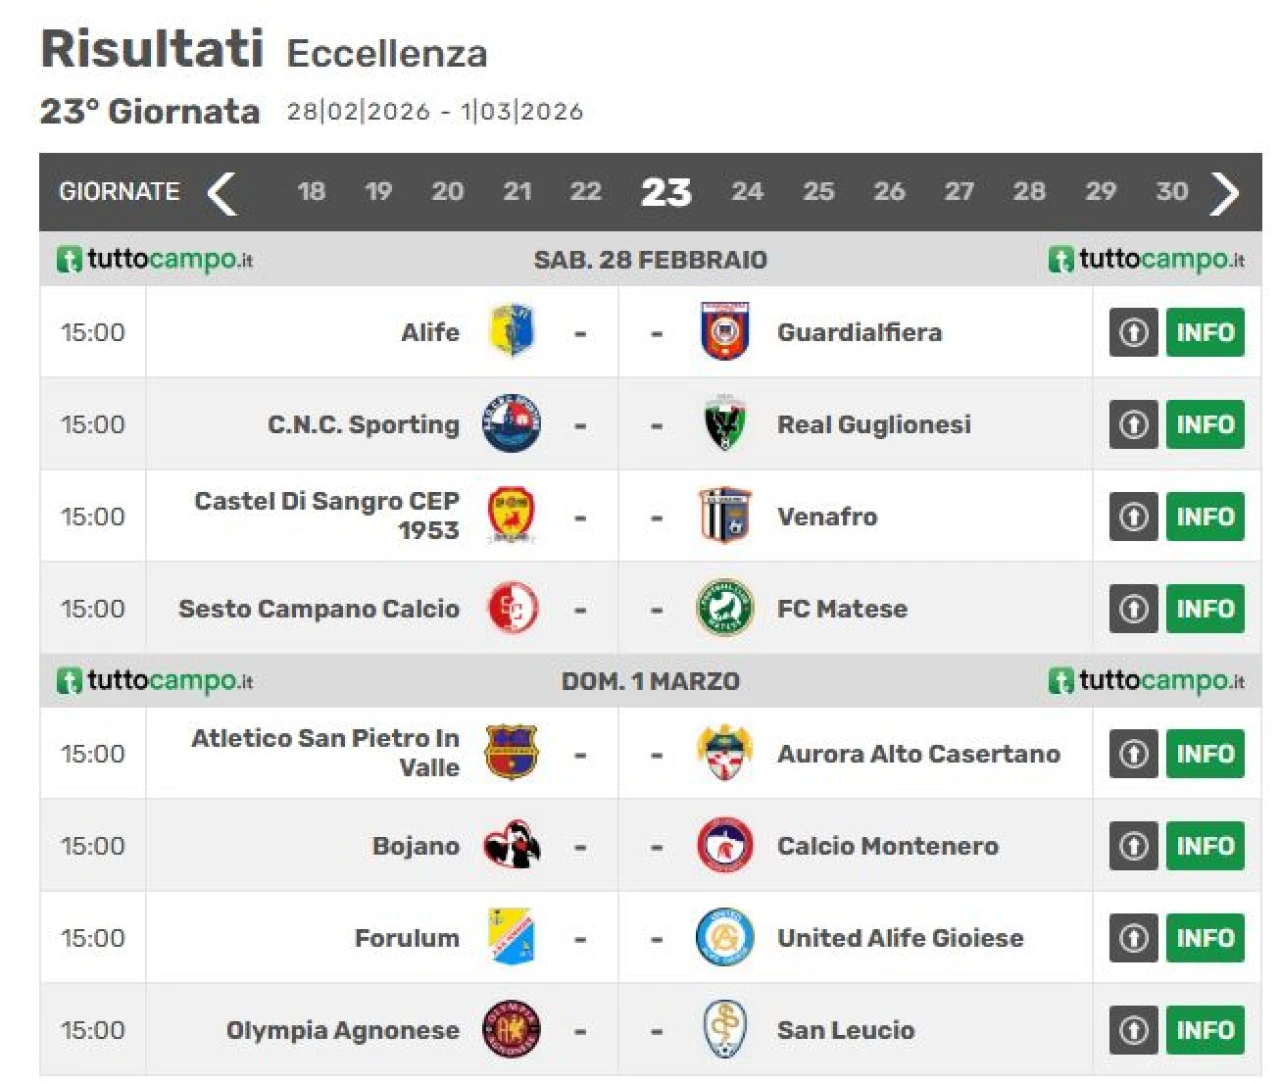Click the tuttocampo.it logo at top left
Viewport: 1280px width, 1084px height.
click(x=155, y=260)
